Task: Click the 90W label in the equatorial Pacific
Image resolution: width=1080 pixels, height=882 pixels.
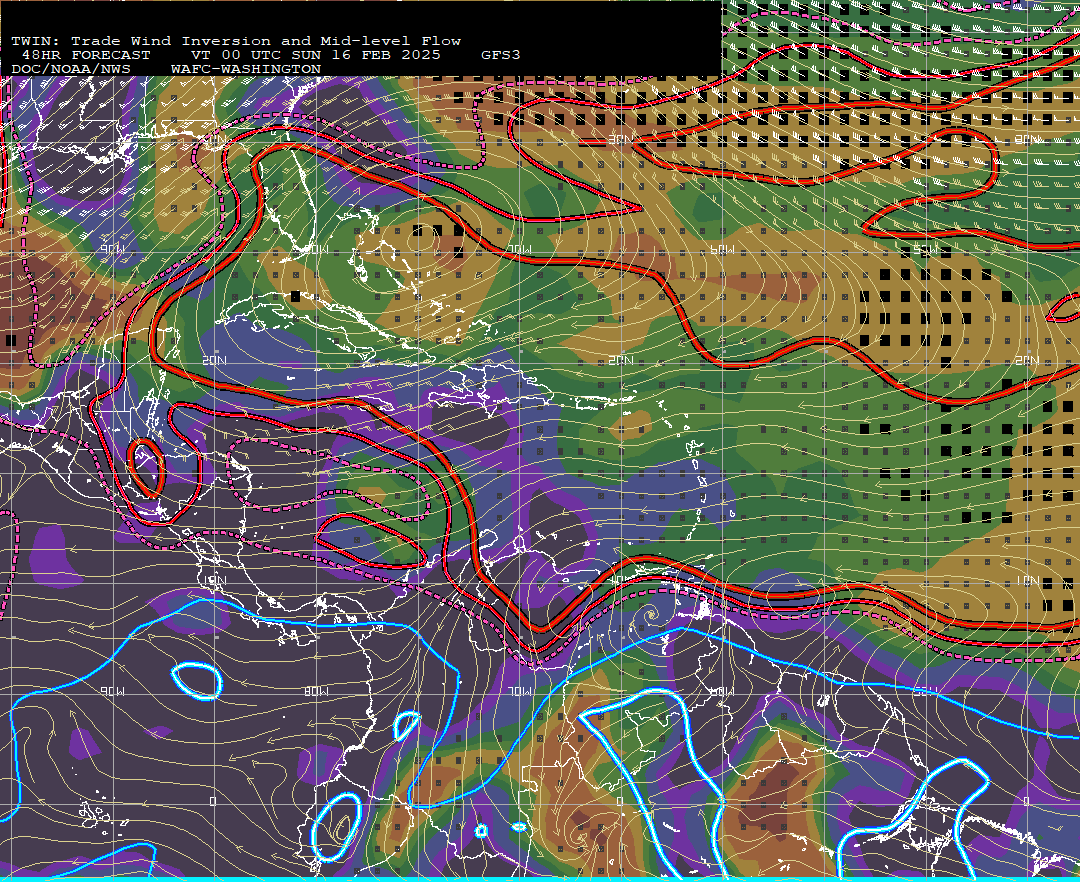Action: [x=112, y=691]
